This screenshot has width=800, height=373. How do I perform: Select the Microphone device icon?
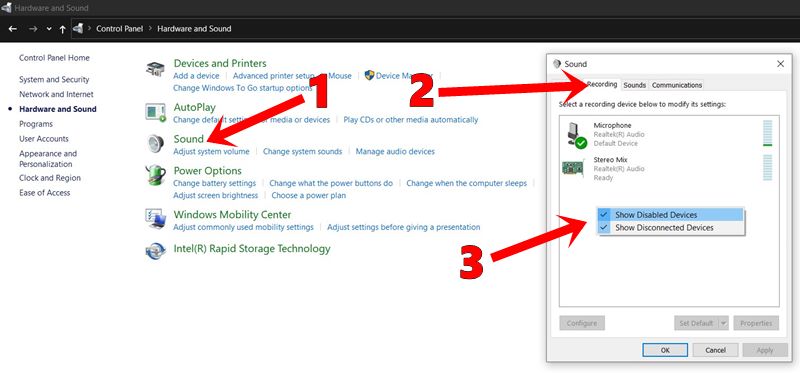pos(577,135)
